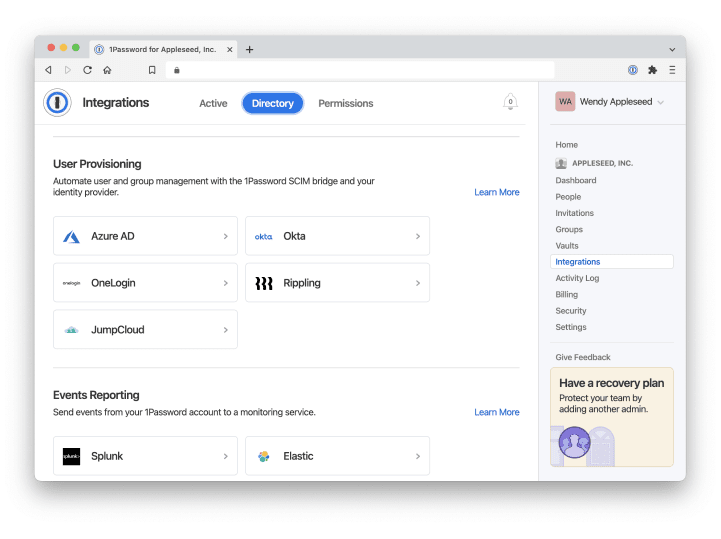Open Azure AD via its chevron arrow
This screenshot has height=539, width=721.
[225, 236]
